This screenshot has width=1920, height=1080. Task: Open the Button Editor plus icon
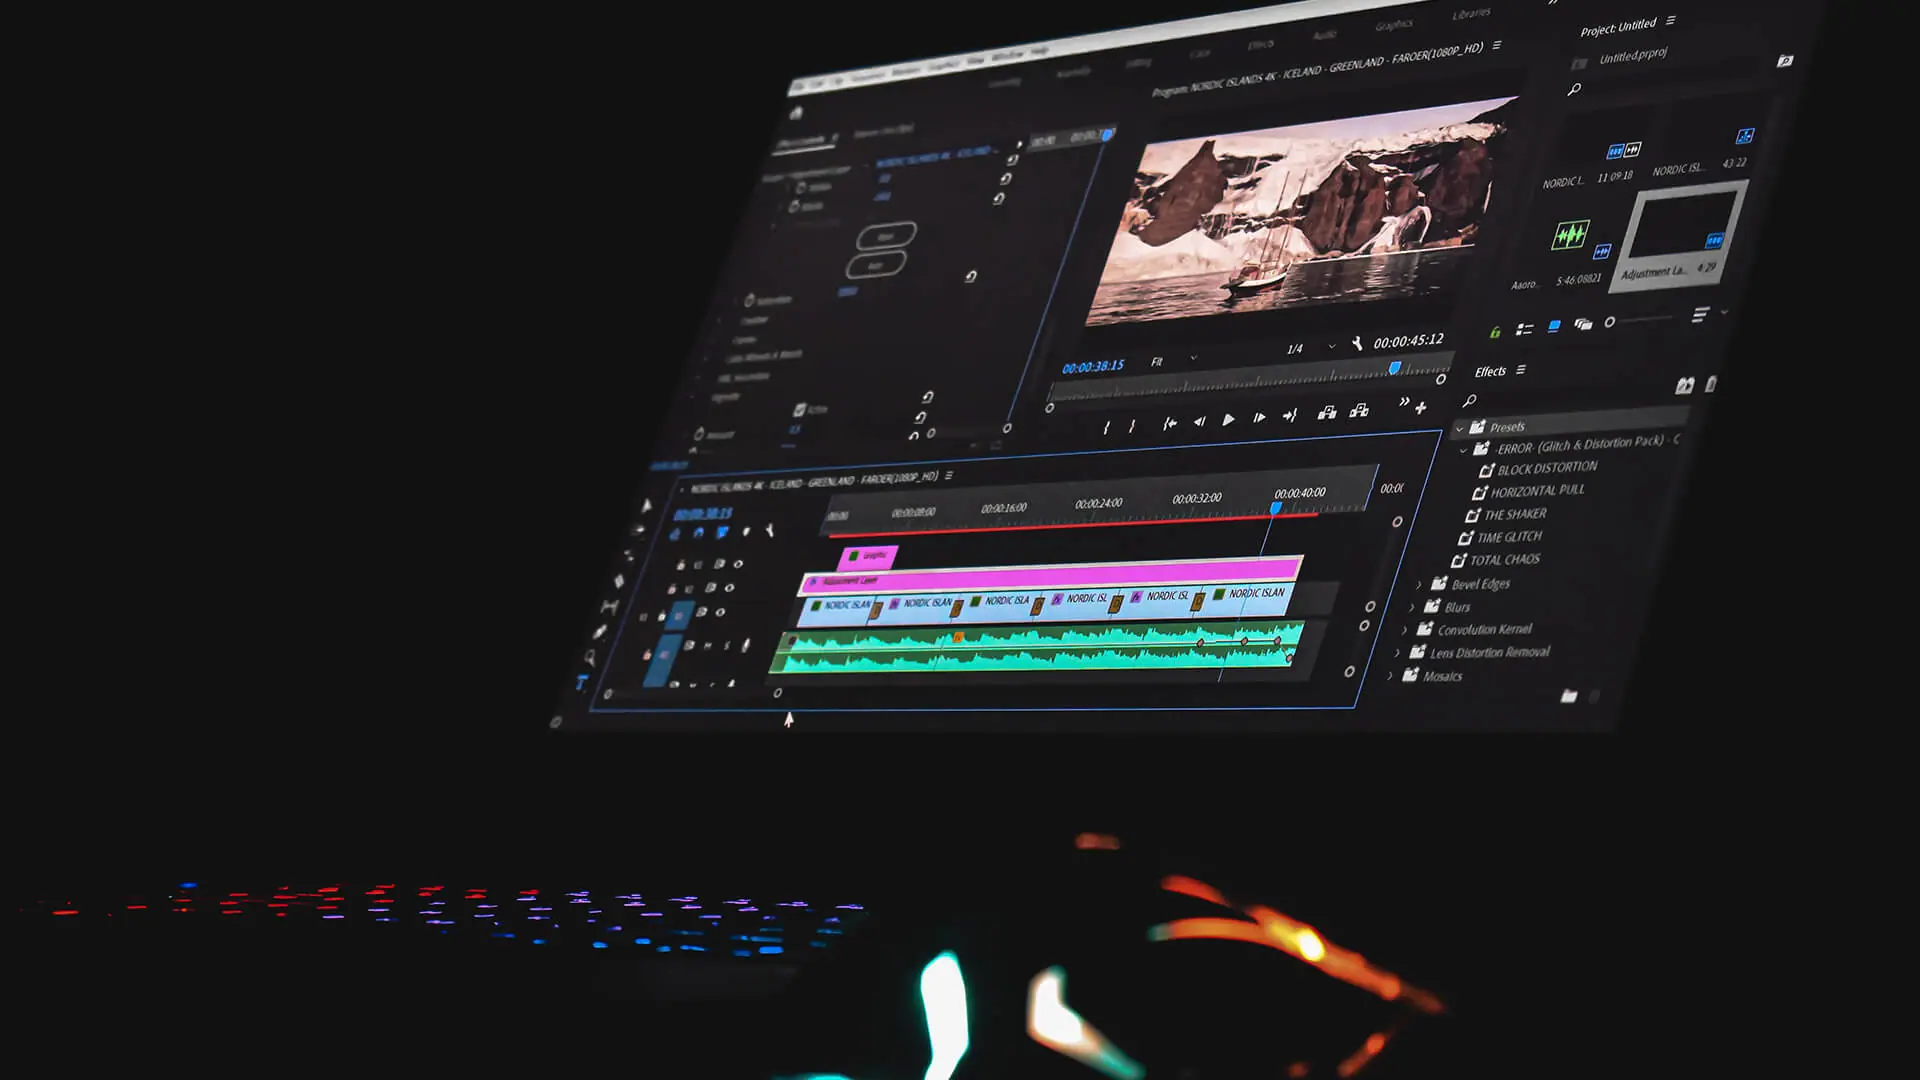click(1420, 407)
